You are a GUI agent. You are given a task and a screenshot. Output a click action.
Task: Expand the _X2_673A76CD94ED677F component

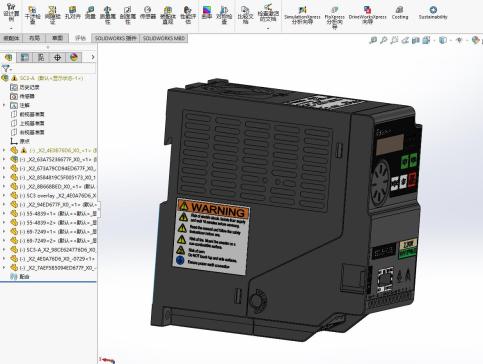click(4, 168)
